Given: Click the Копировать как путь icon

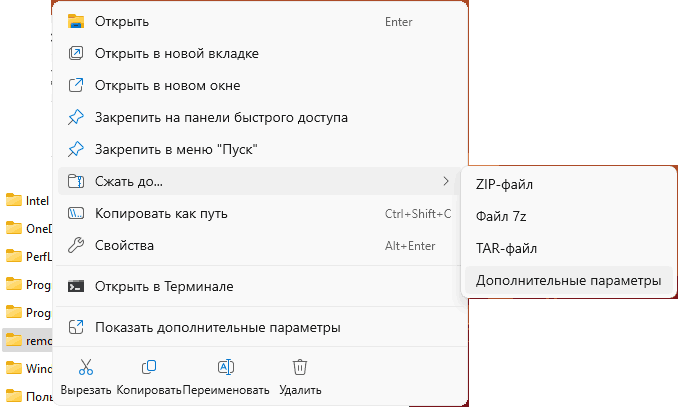Looking at the screenshot, I should click(x=76, y=213).
